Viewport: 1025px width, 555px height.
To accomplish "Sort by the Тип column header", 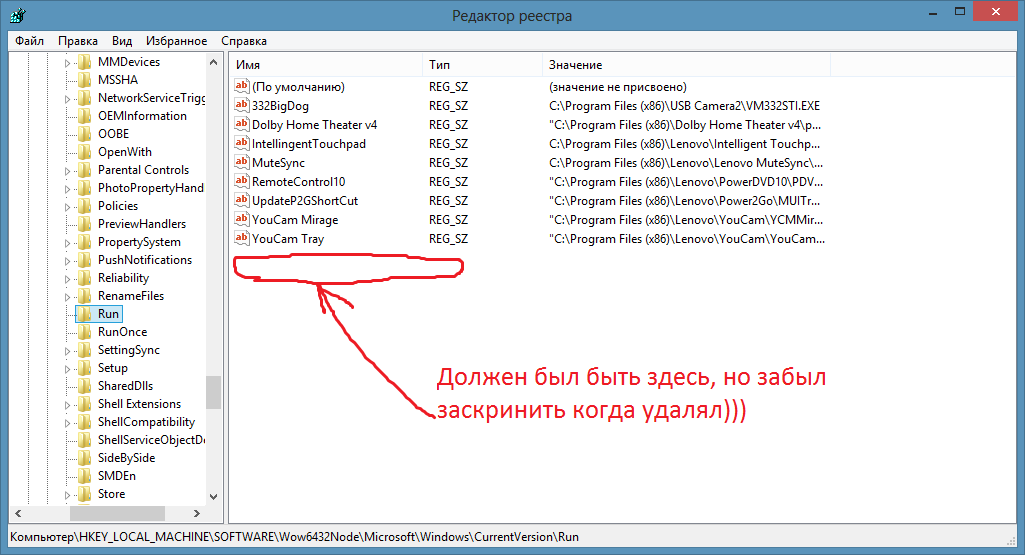I will 482,65.
